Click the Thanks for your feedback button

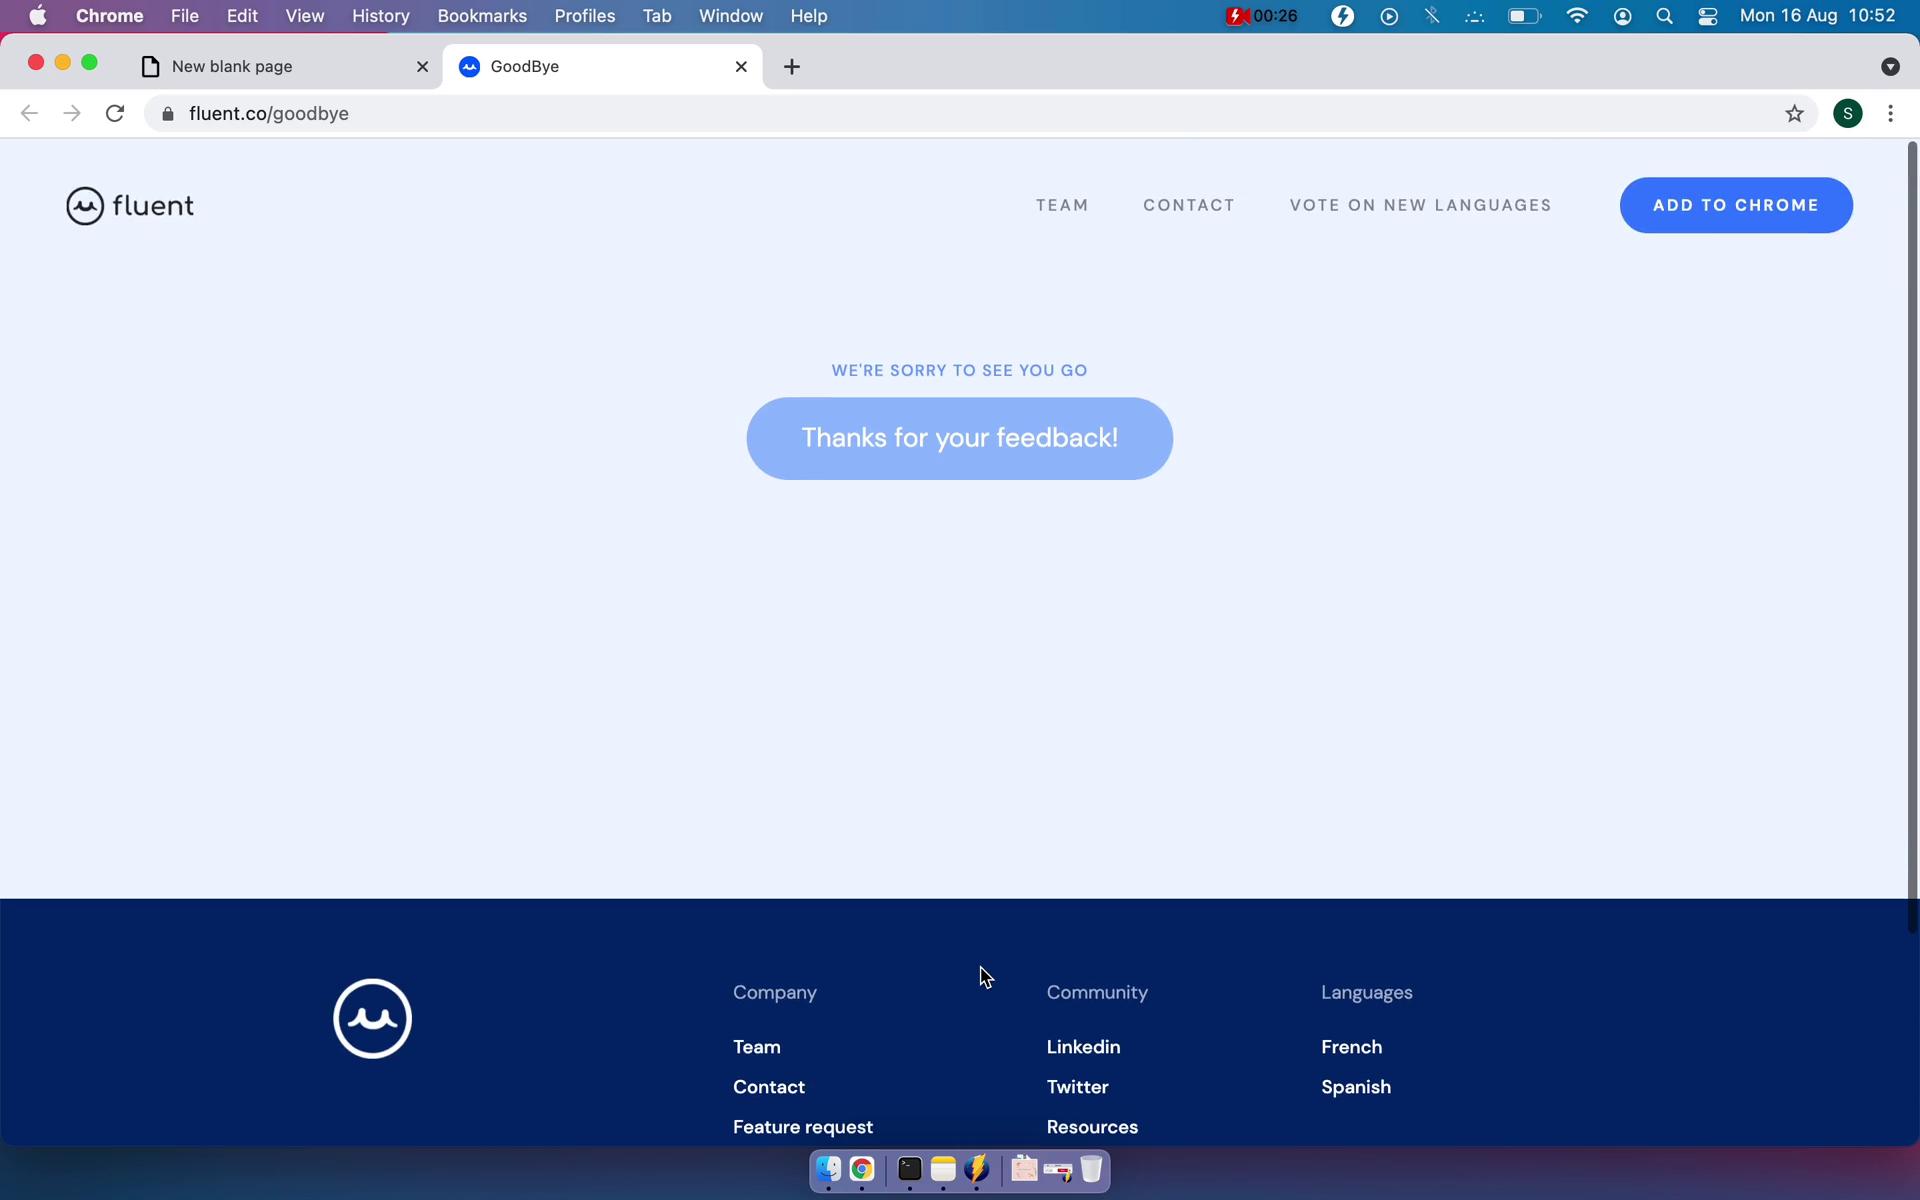[959, 437]
